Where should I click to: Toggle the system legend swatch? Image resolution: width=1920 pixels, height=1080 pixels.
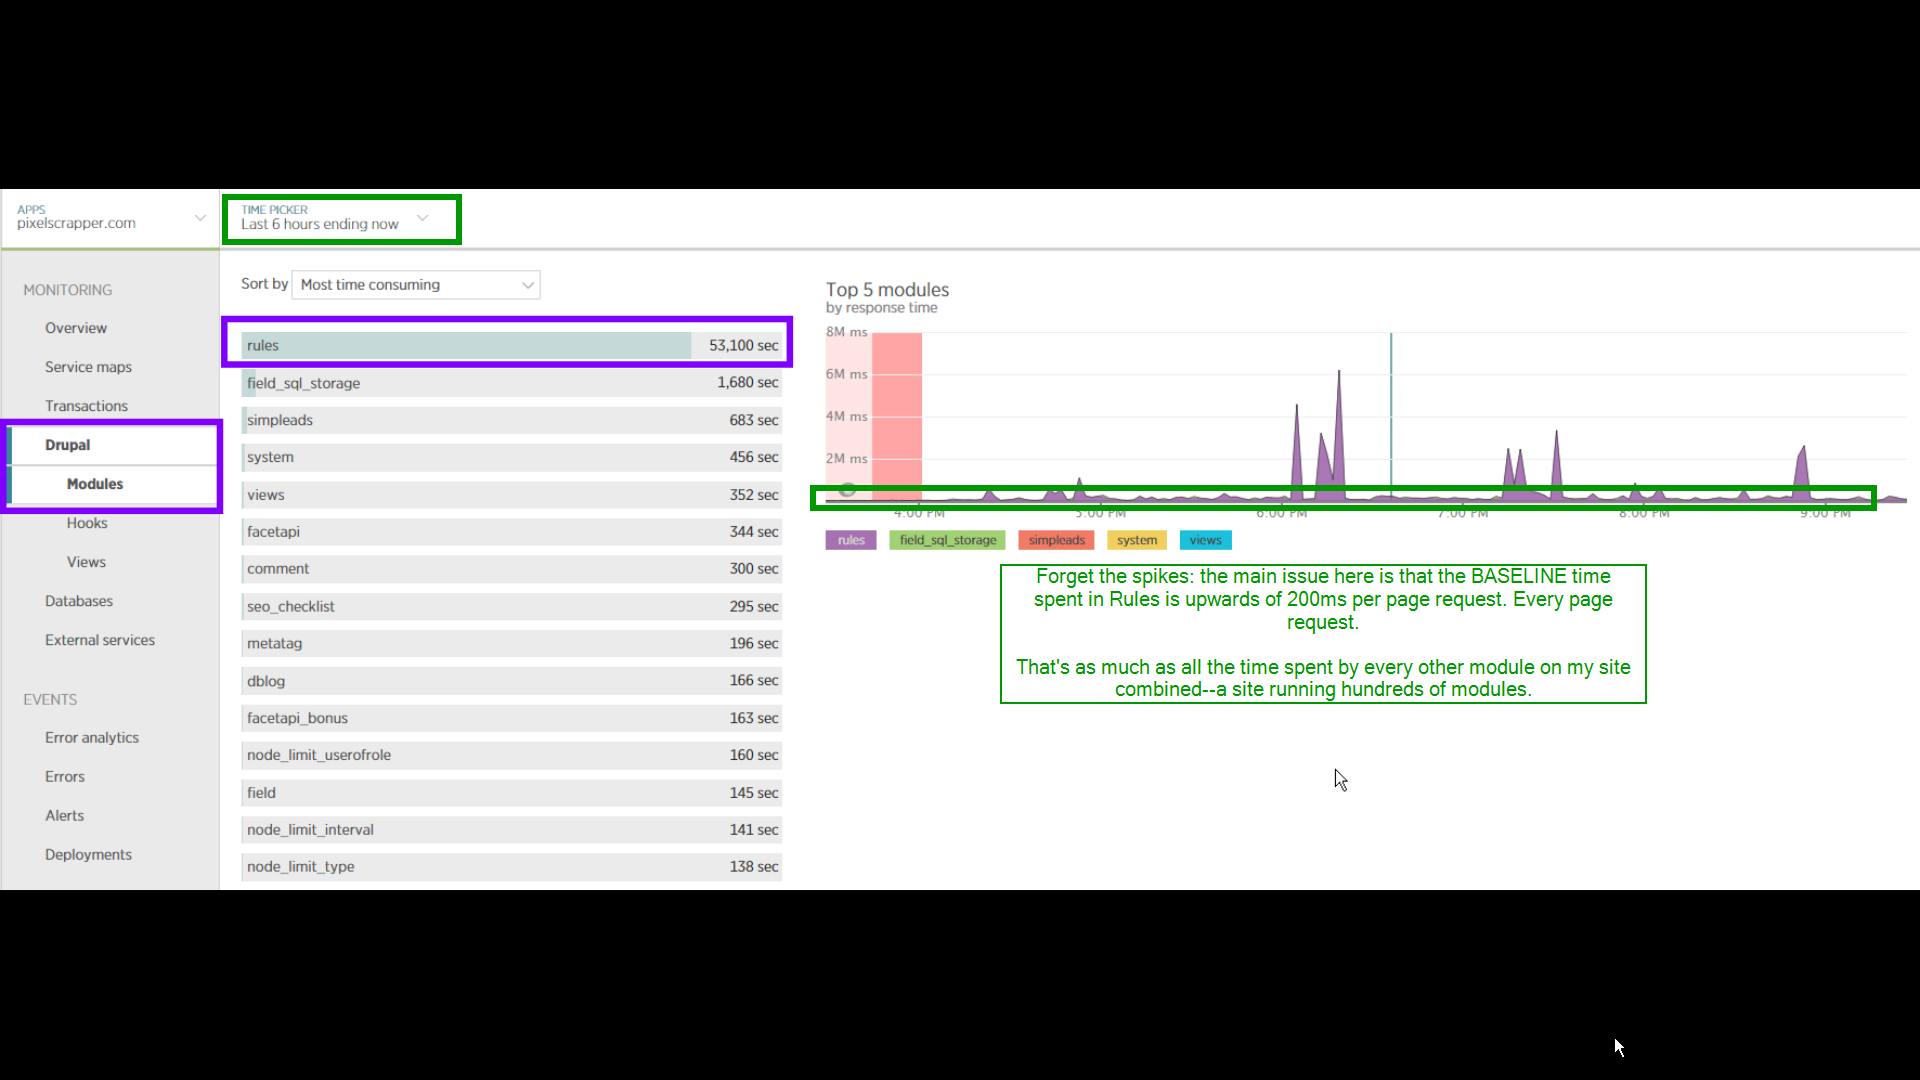(x=1136, y=540)
